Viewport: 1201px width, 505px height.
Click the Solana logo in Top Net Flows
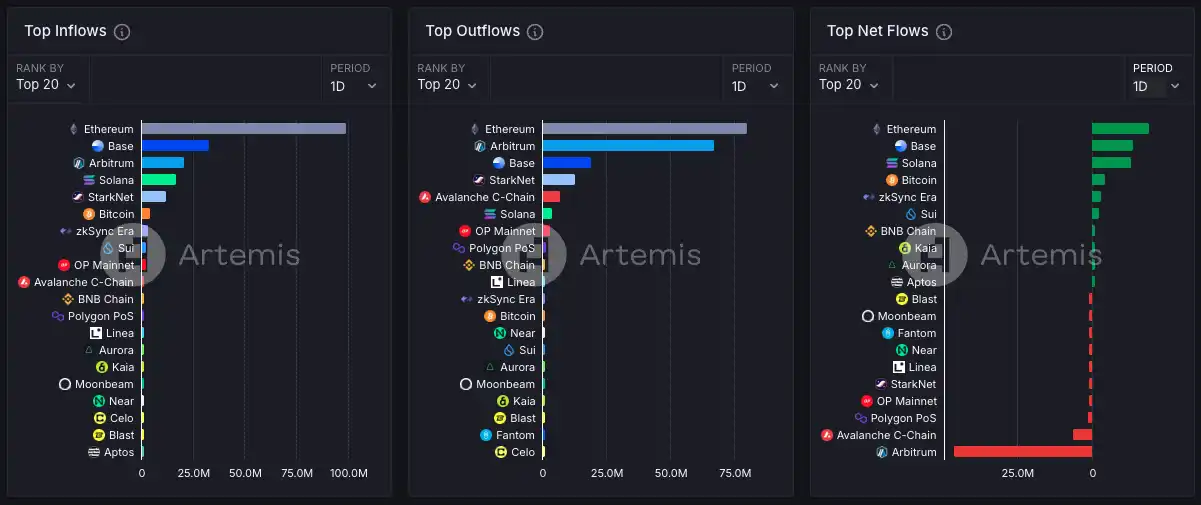(x=892, y=163)
